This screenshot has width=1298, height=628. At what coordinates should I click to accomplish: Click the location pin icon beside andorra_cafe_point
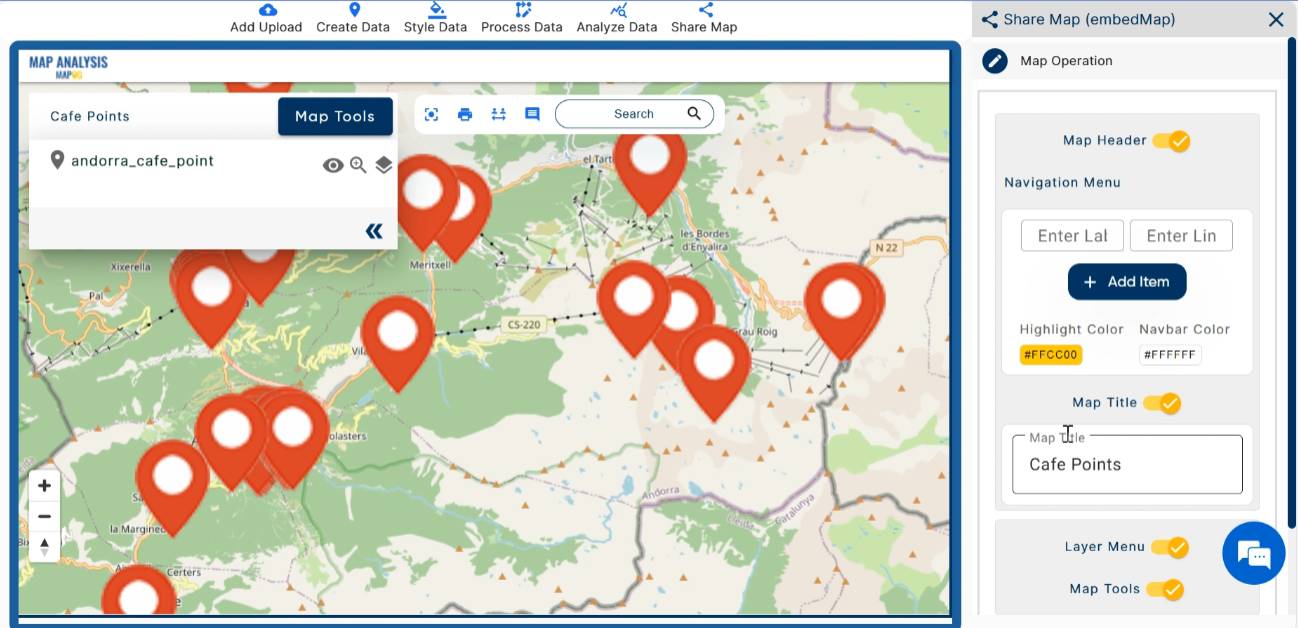(57, 160)
